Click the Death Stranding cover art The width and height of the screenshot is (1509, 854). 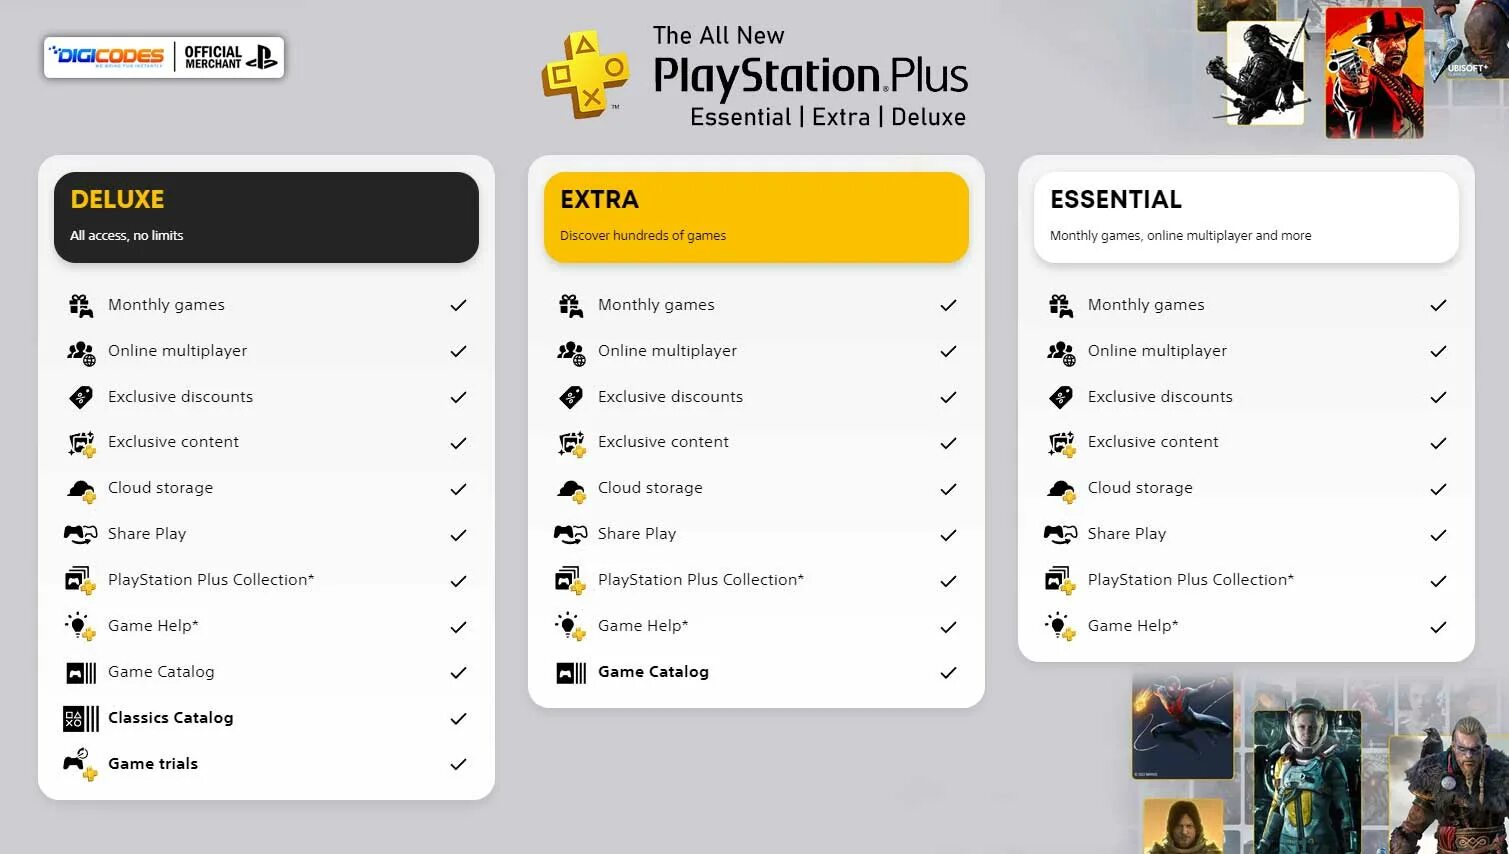tap(1184, 826)
